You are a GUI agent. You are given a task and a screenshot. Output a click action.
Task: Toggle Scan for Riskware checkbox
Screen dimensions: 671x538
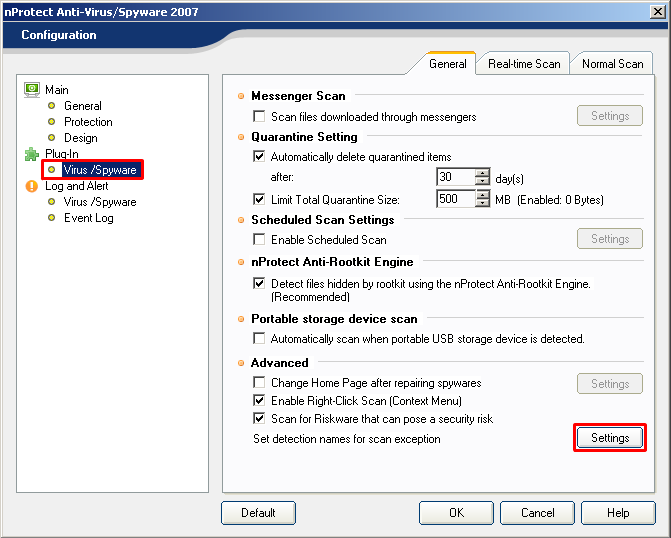point(259,419)
